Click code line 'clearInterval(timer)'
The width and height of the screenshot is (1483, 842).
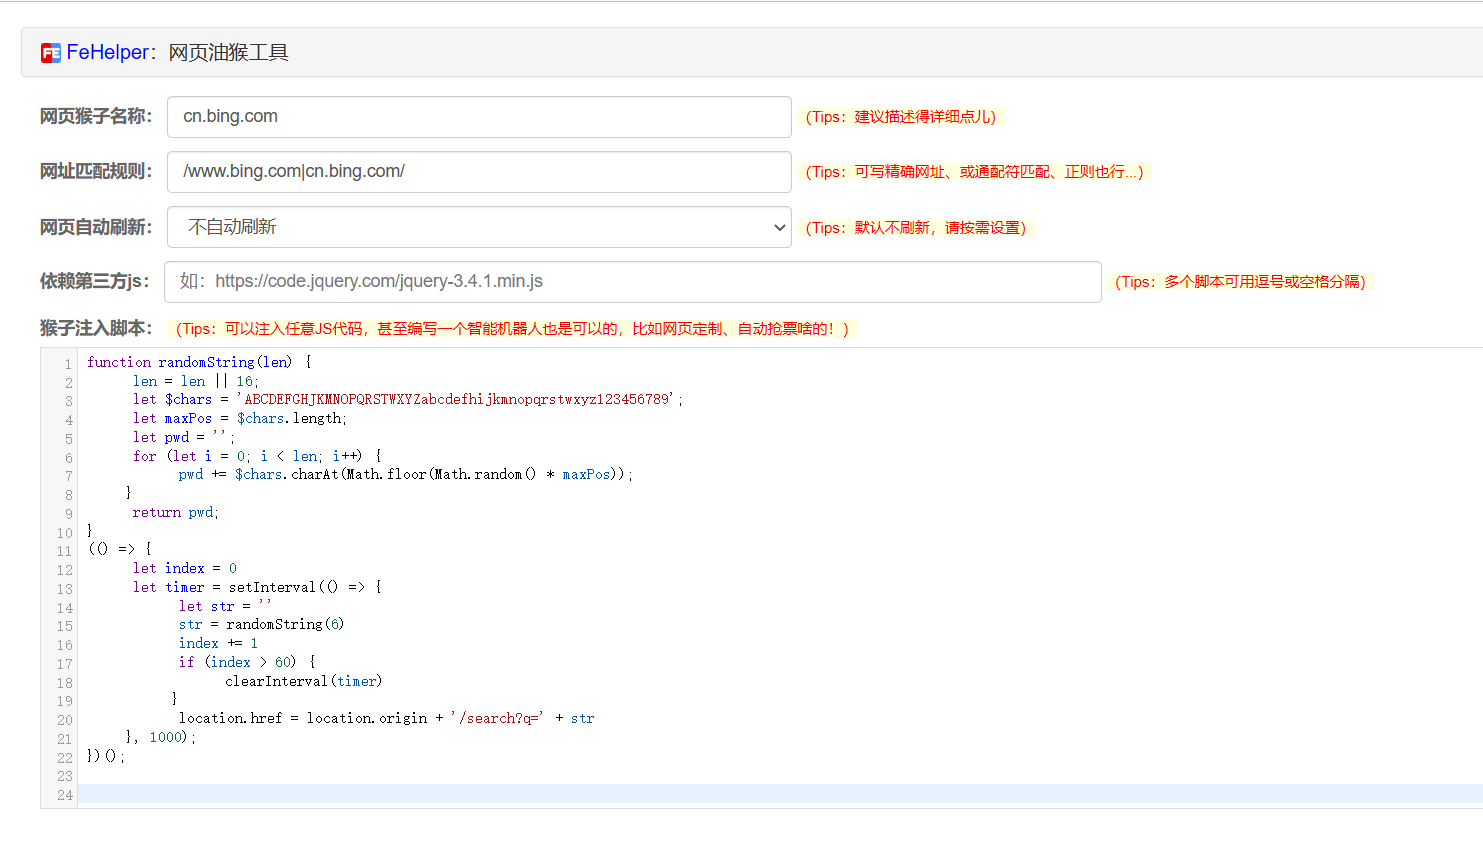tap(304, 681)
